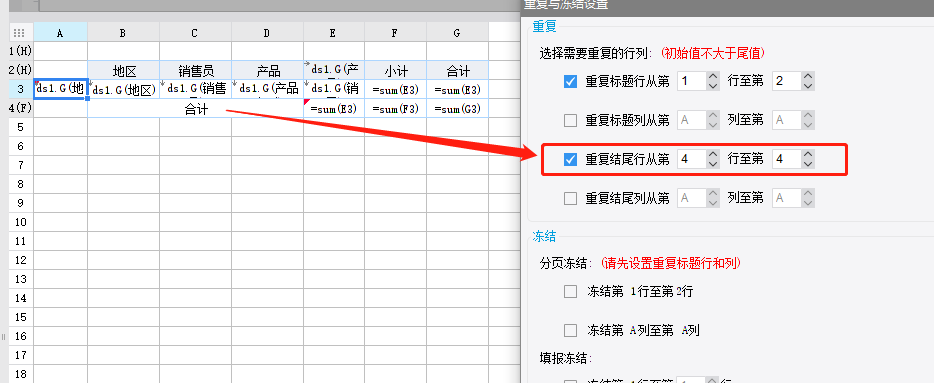934x383 pixels.
Task: Enable the 重复标题列从第 checkbox
Action: coord(571,120)
